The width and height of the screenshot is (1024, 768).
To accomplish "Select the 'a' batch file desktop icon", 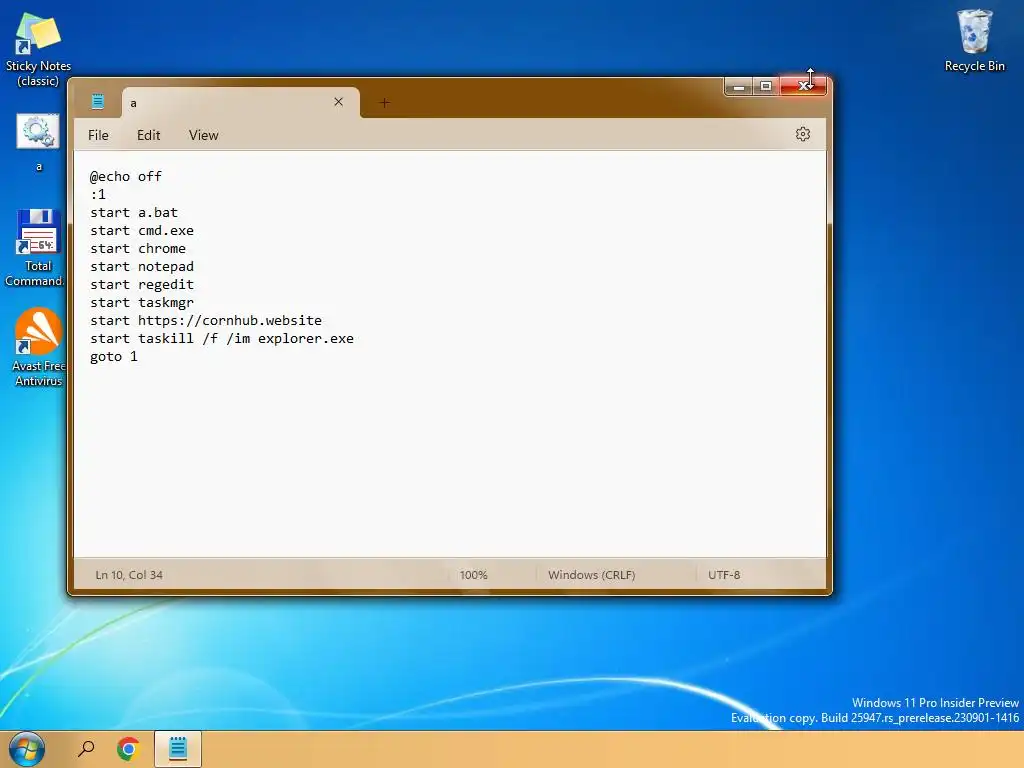I will pos(38,142).
